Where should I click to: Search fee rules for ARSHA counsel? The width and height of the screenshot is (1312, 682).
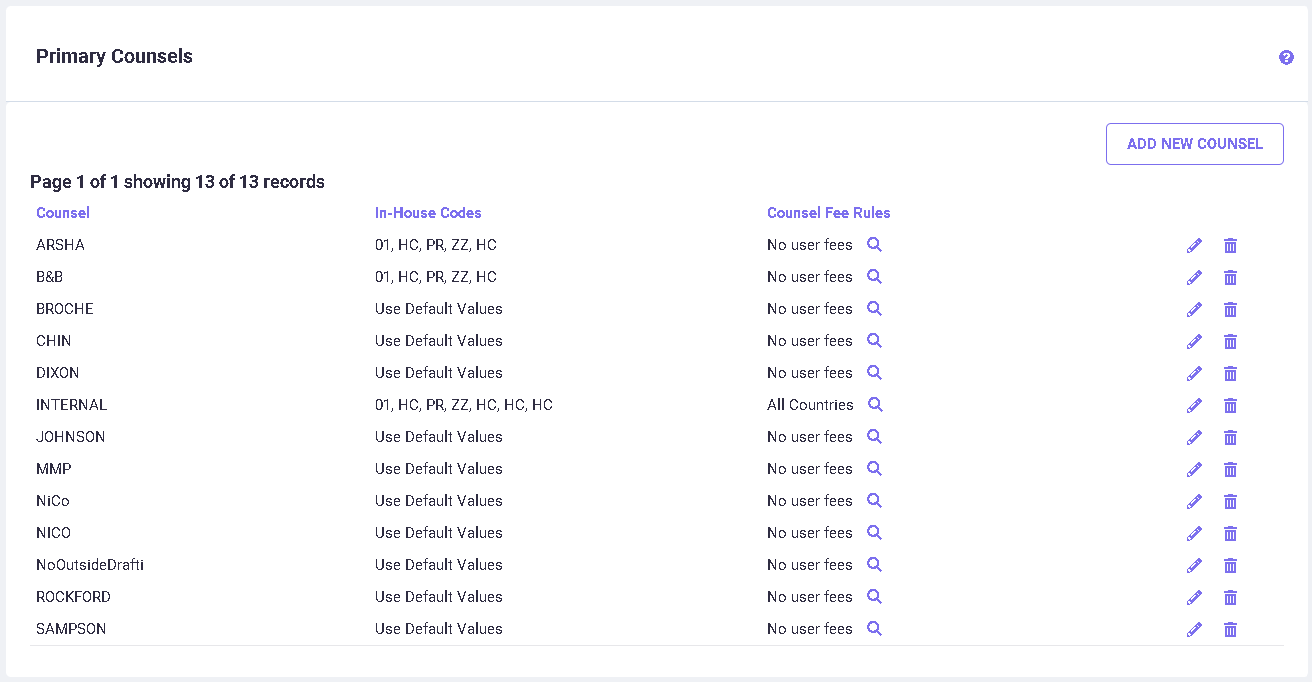click(x=874, y=245)
